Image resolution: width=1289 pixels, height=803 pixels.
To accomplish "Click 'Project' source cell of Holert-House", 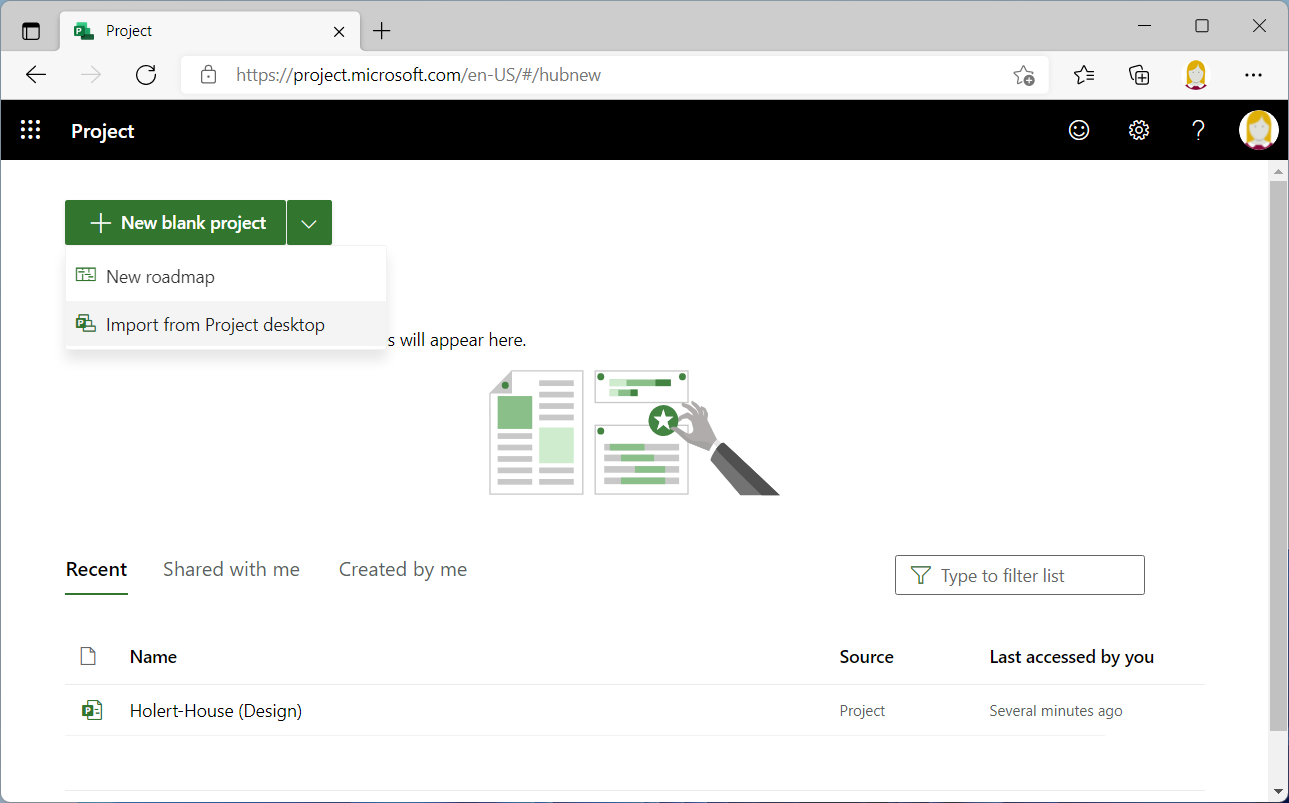I will pos(862,711).
